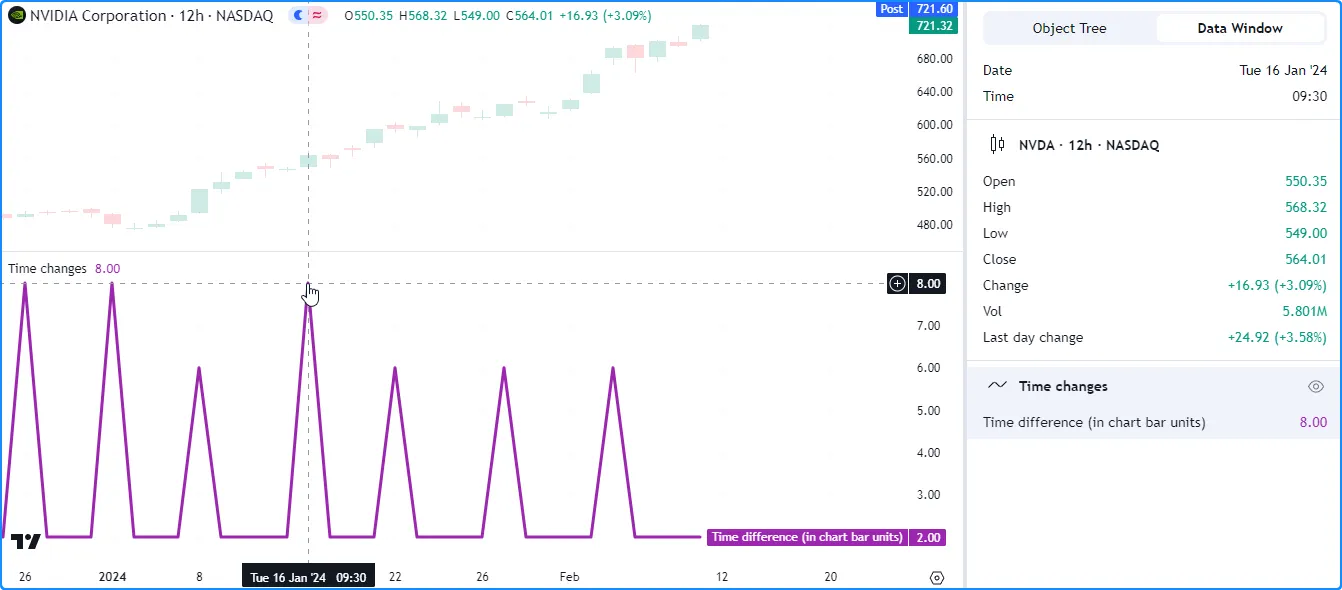Select the NVDA · 12h · NASDAQ data header

coord(1088,145)
